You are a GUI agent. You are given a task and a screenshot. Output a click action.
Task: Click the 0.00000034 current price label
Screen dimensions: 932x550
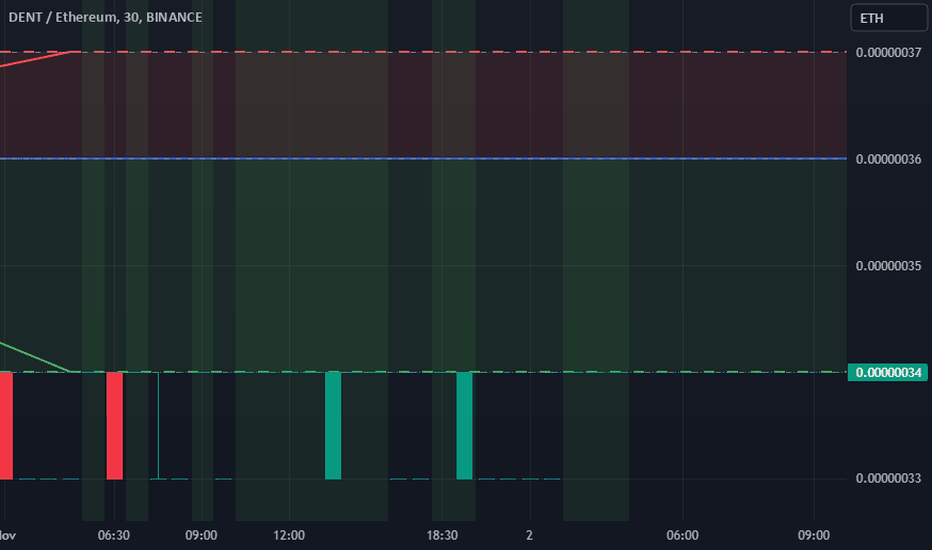point(887,372)
